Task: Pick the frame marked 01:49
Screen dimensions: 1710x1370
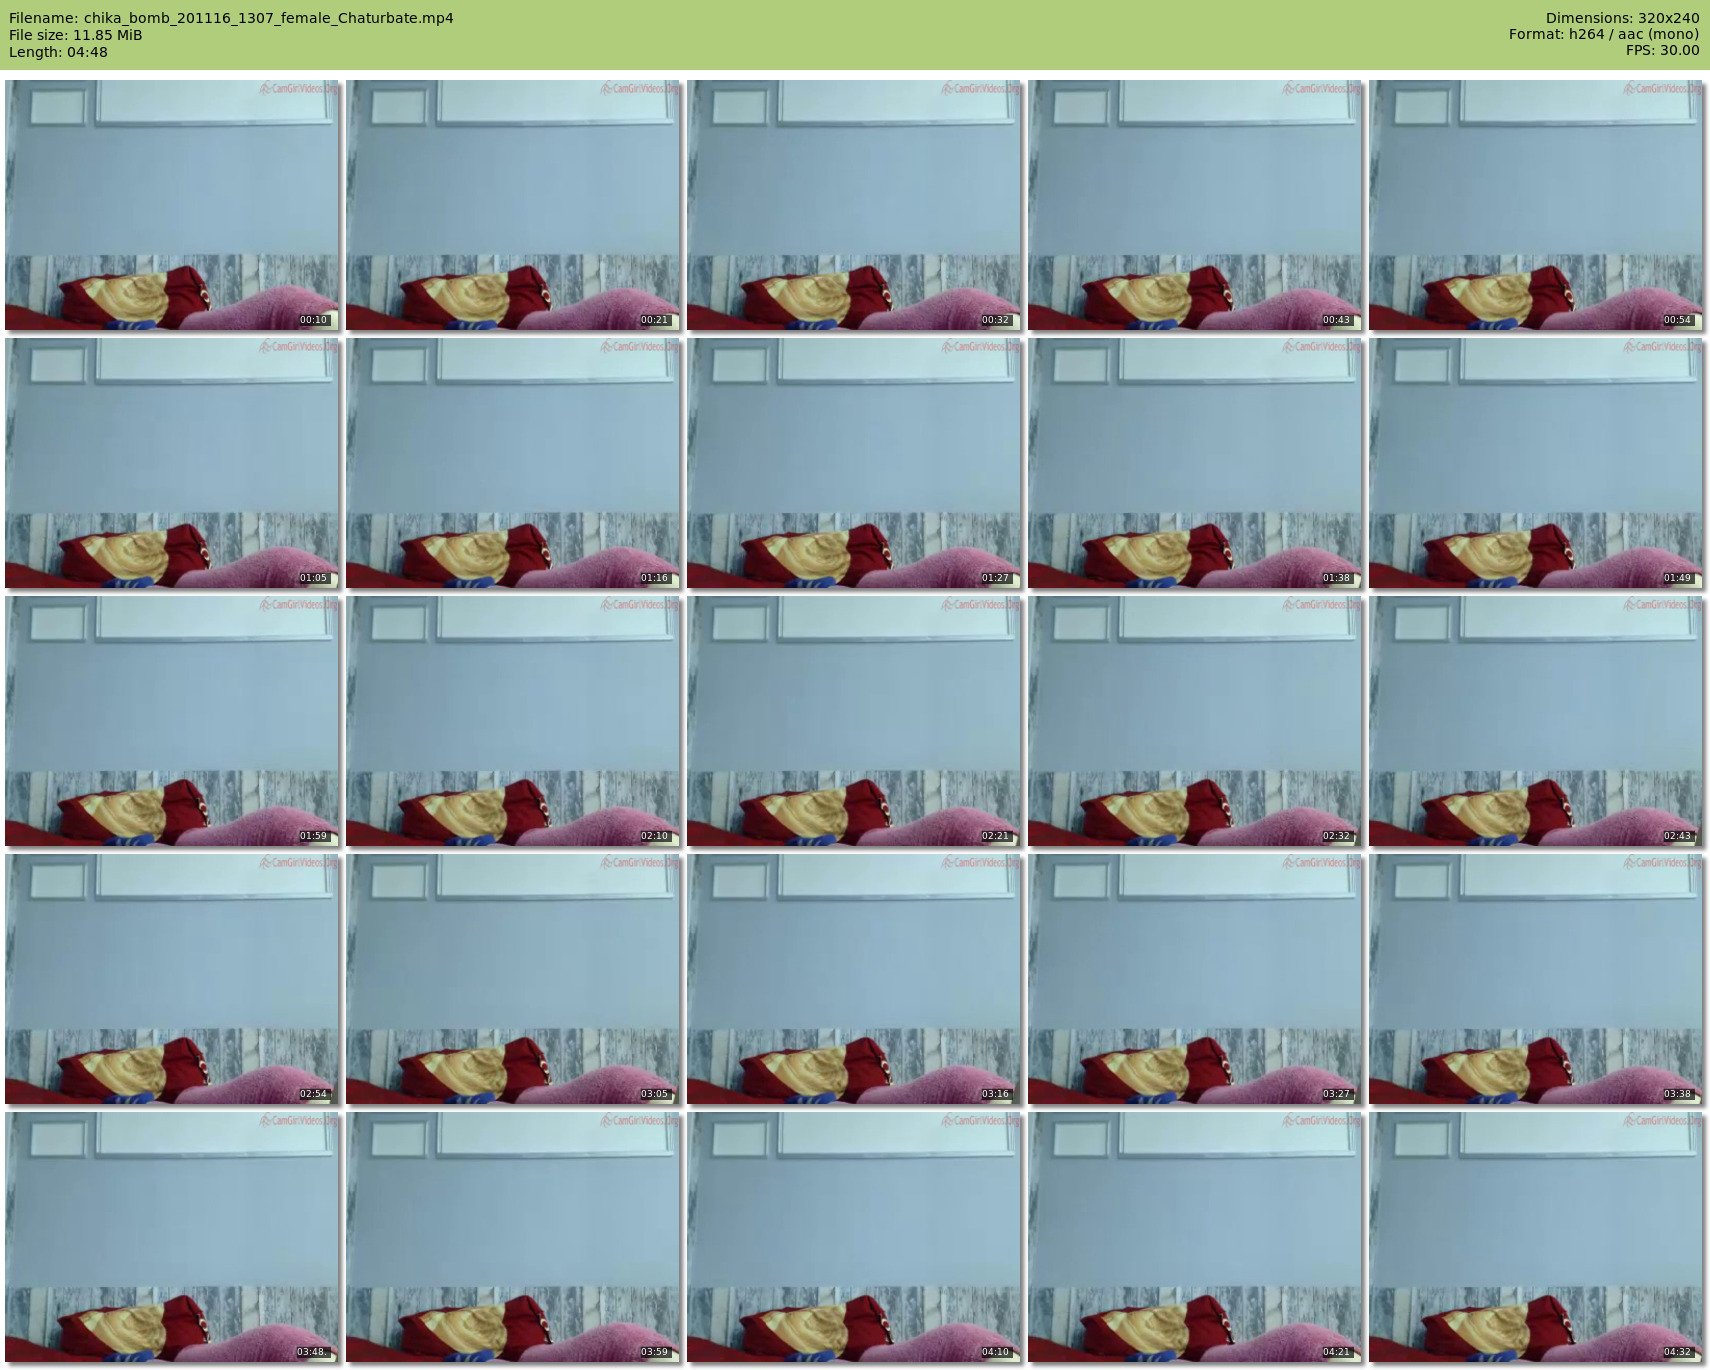Action: (1536, 463)
